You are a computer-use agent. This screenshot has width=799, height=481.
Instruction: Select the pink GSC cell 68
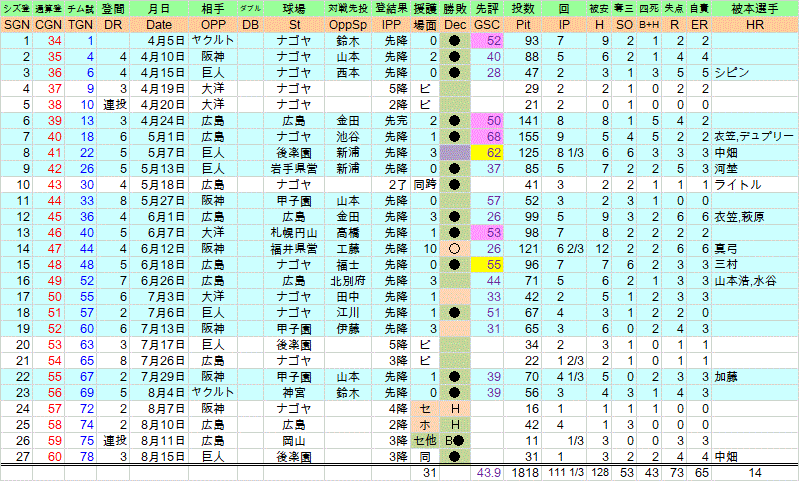coord(487,137)
